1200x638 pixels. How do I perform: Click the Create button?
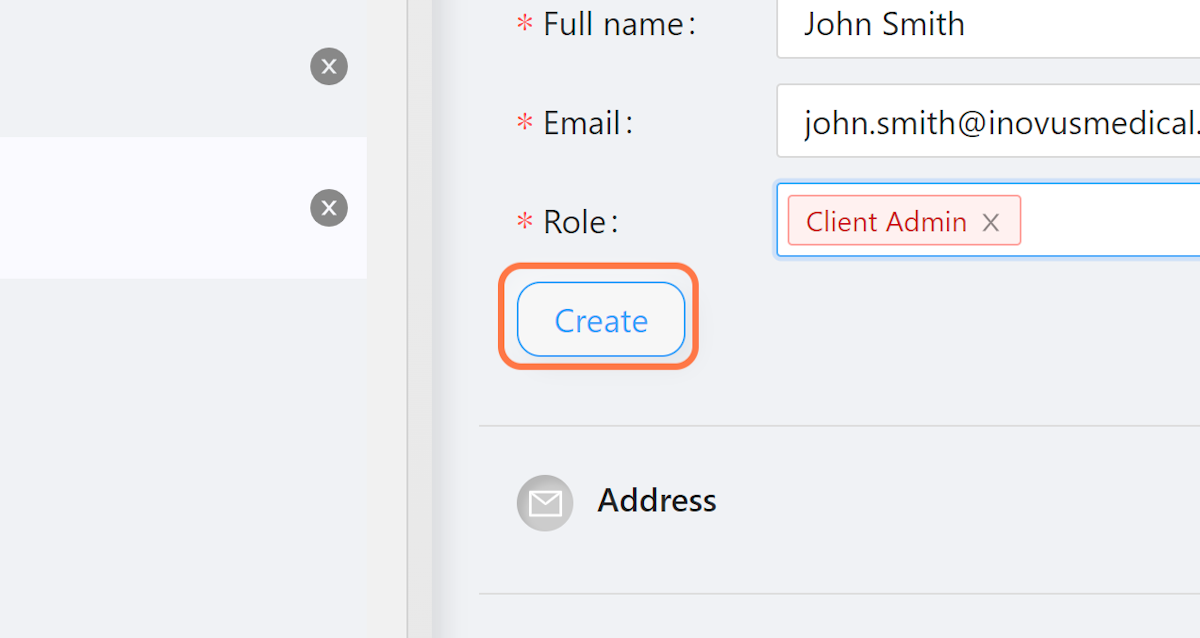point(601,320)
